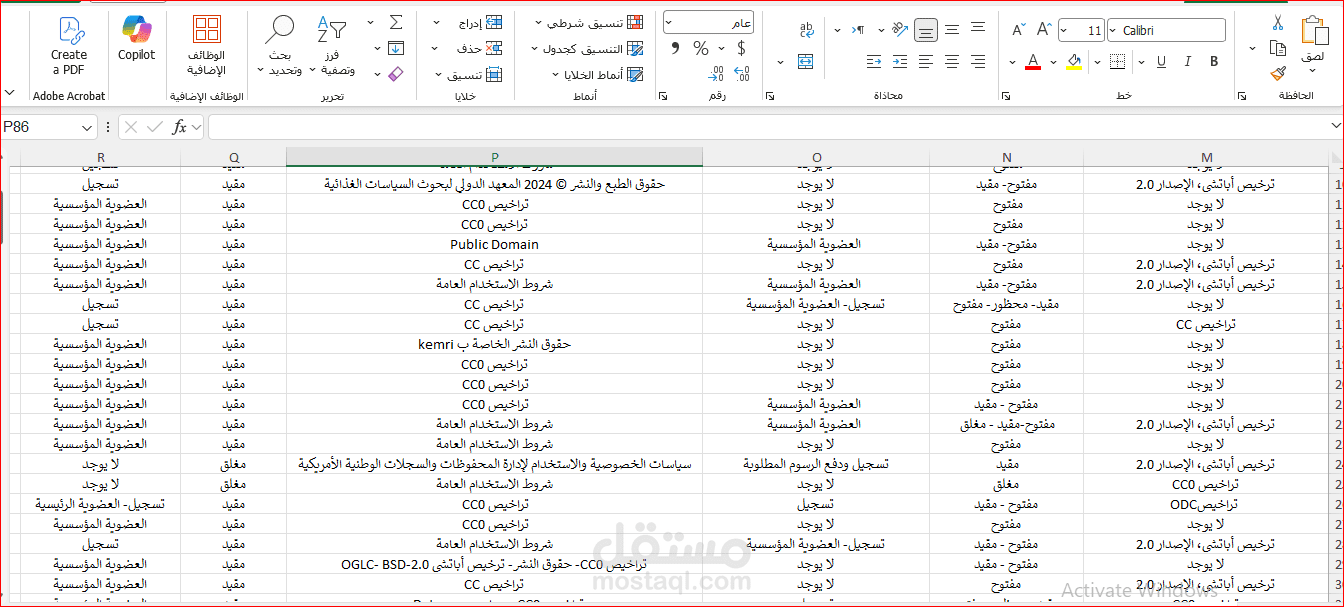Image resolution: width=1344 pixels, height=607 pixels.
Task: Toggle underline formatting
Action: [x=1161, y=61]
